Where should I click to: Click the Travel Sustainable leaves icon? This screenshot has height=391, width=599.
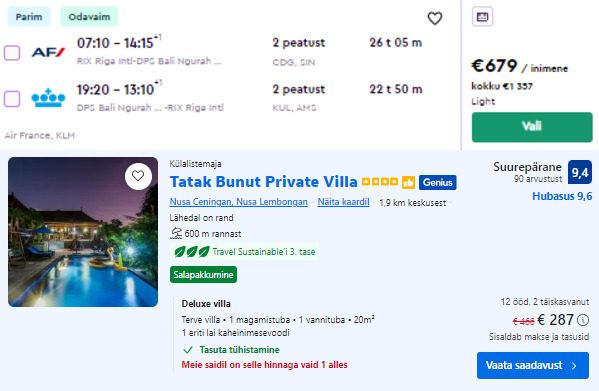point(192,252)
